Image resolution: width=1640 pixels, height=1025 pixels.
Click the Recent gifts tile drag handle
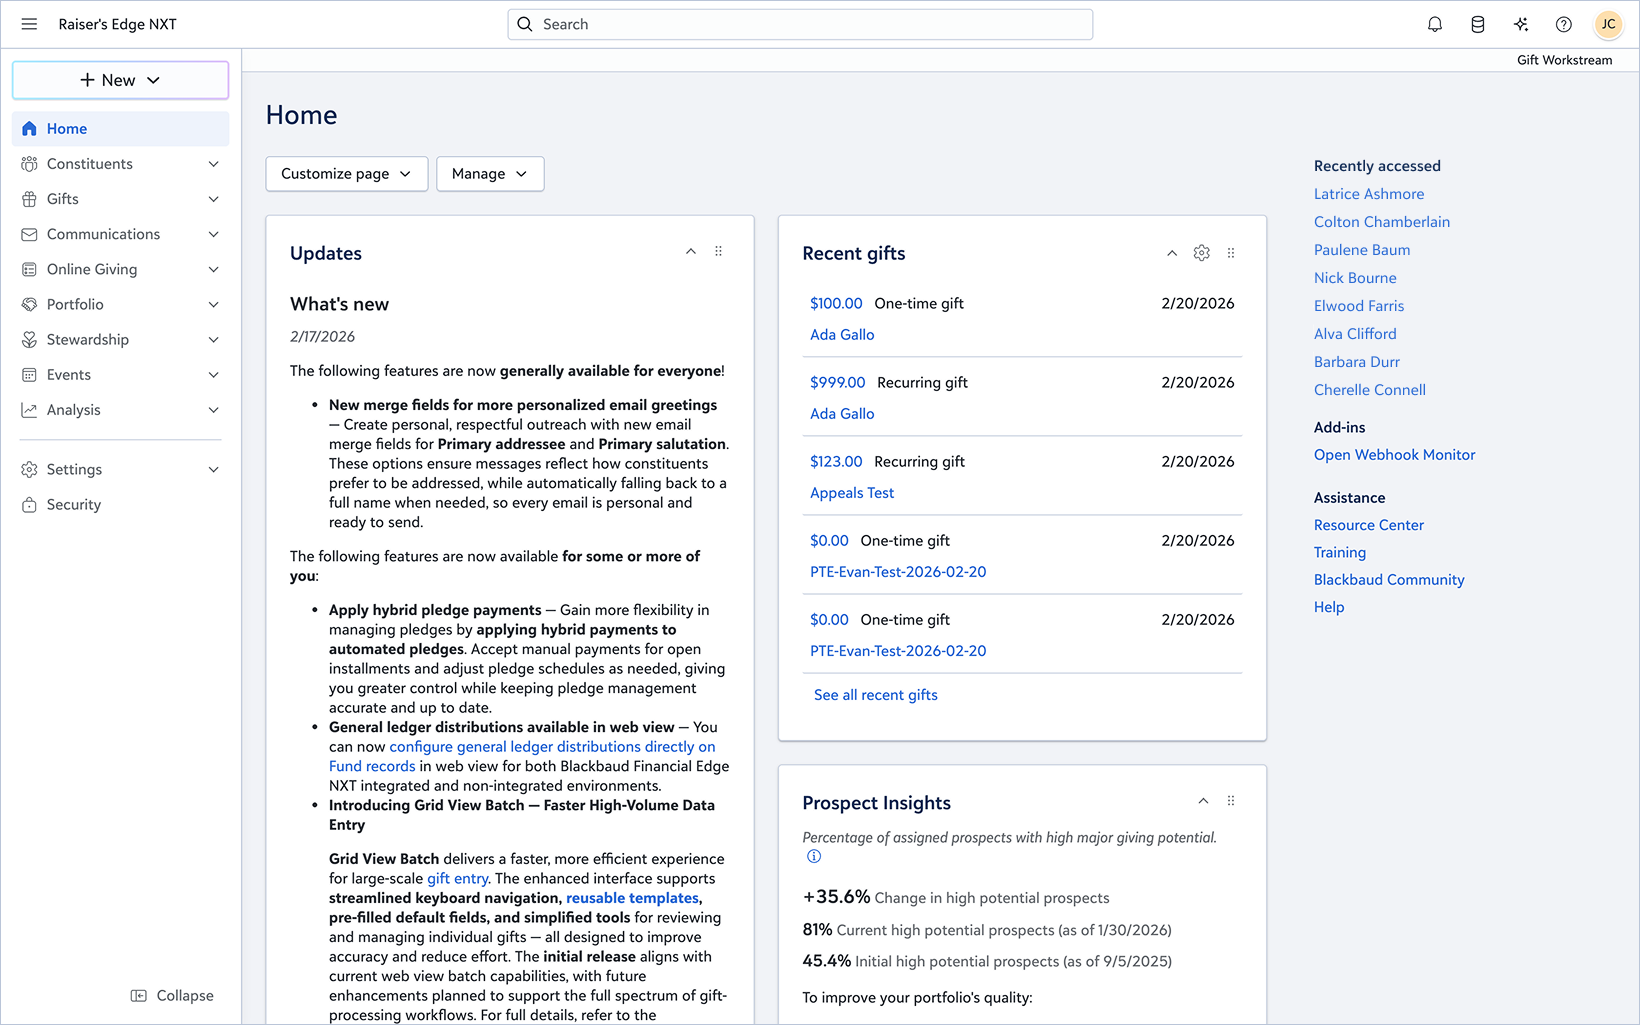point(1231,253)
